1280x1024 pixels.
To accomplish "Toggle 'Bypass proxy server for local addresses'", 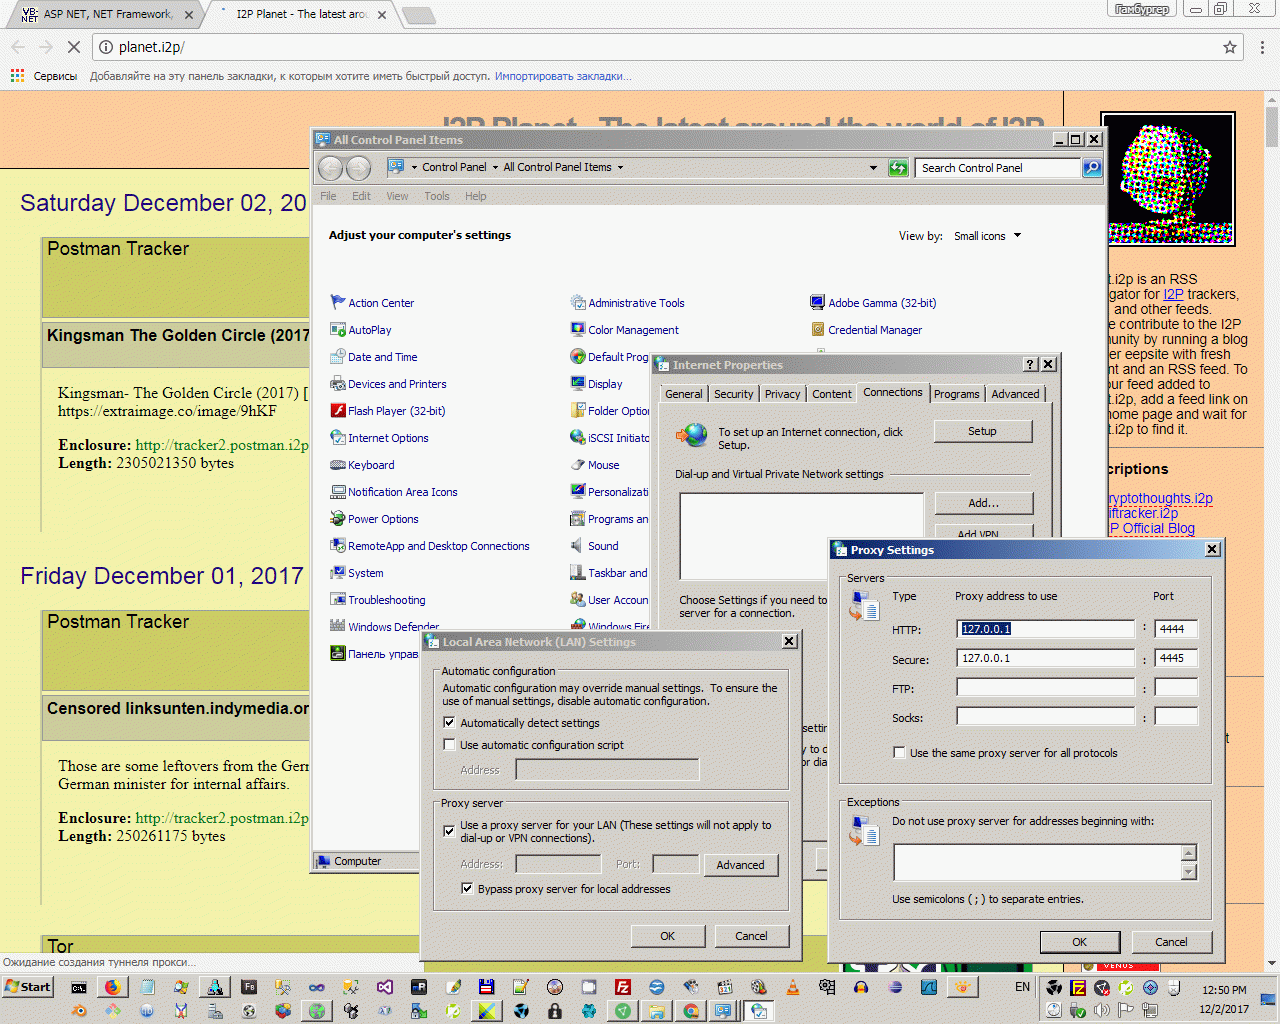I will 467,889.
